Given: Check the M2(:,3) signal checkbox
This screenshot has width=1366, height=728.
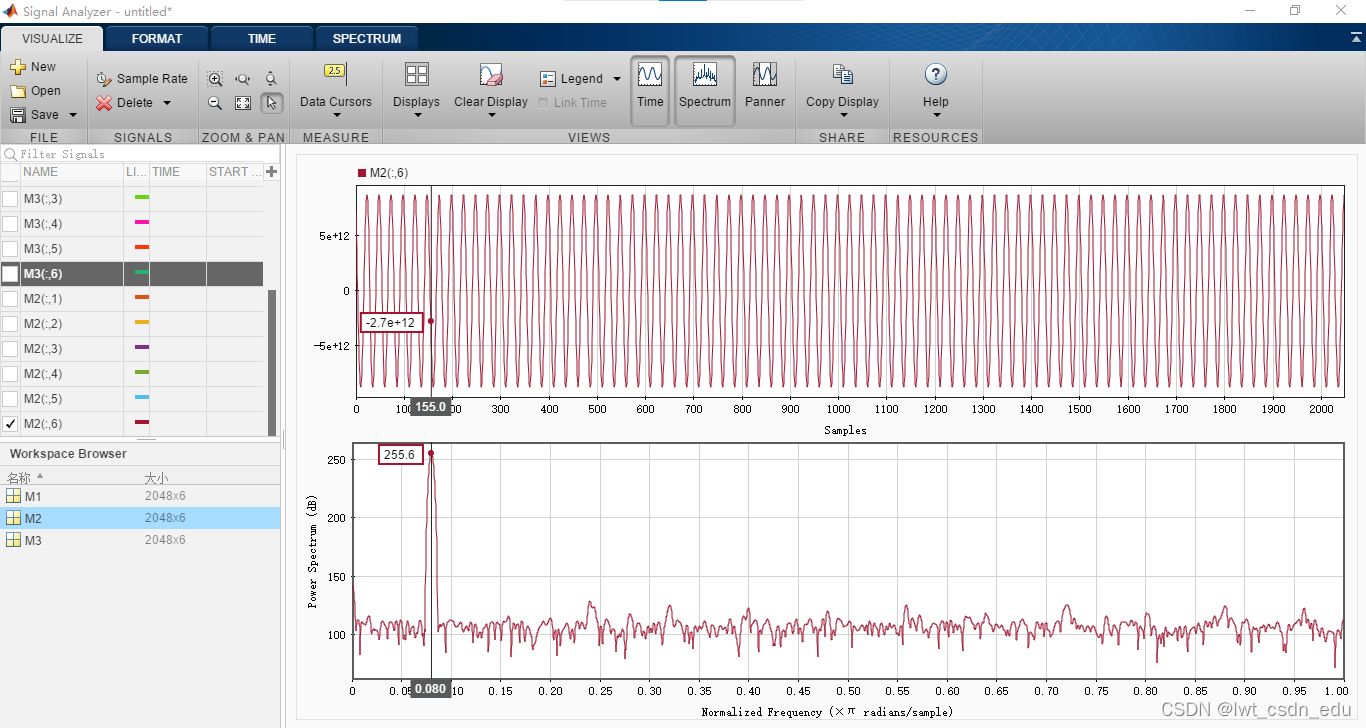Looking at the screenshot, I should 10,349.
